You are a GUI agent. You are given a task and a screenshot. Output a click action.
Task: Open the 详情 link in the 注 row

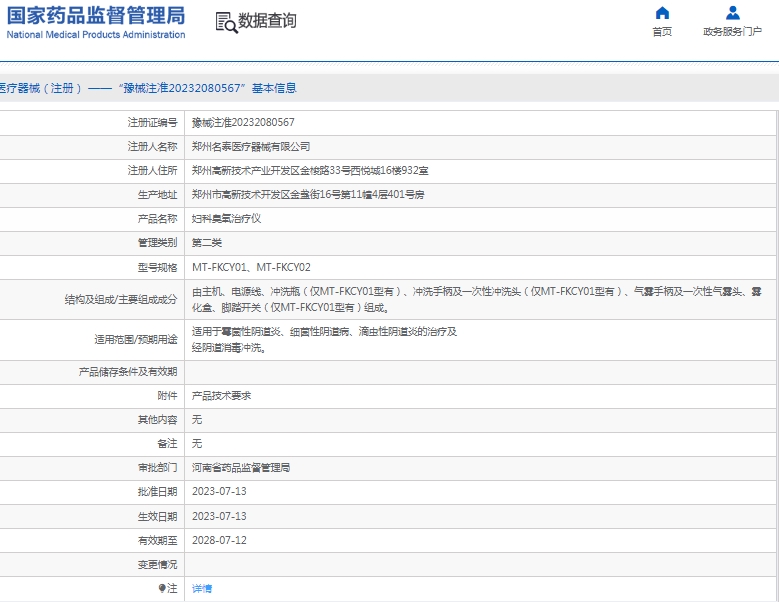pyautogui.click(x=202, y=589)
